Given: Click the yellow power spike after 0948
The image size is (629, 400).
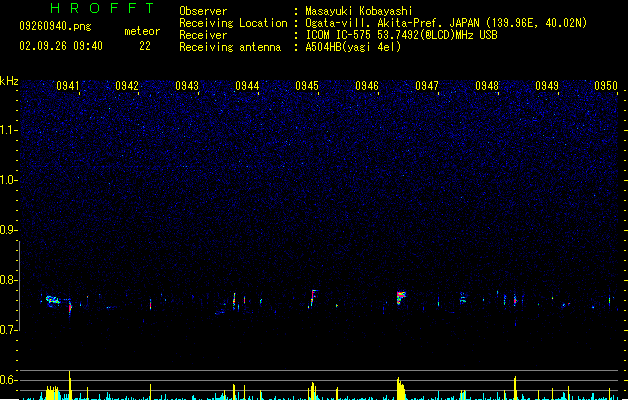Looking at the screenshot, I should click(515, 388).
